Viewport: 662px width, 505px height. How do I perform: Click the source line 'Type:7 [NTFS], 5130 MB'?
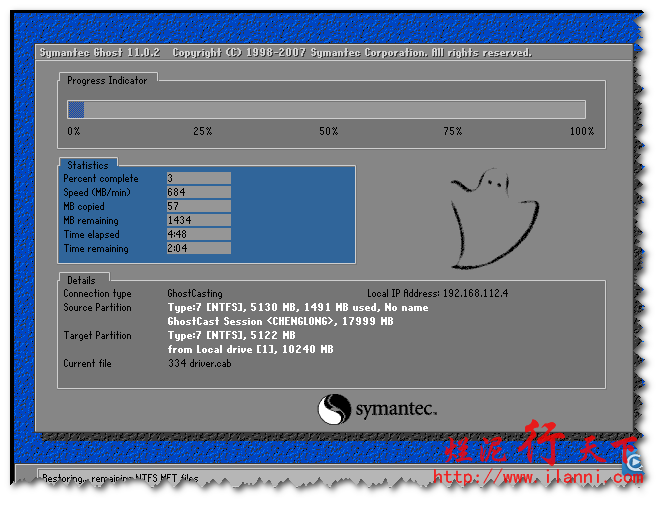tap(298, 307)
